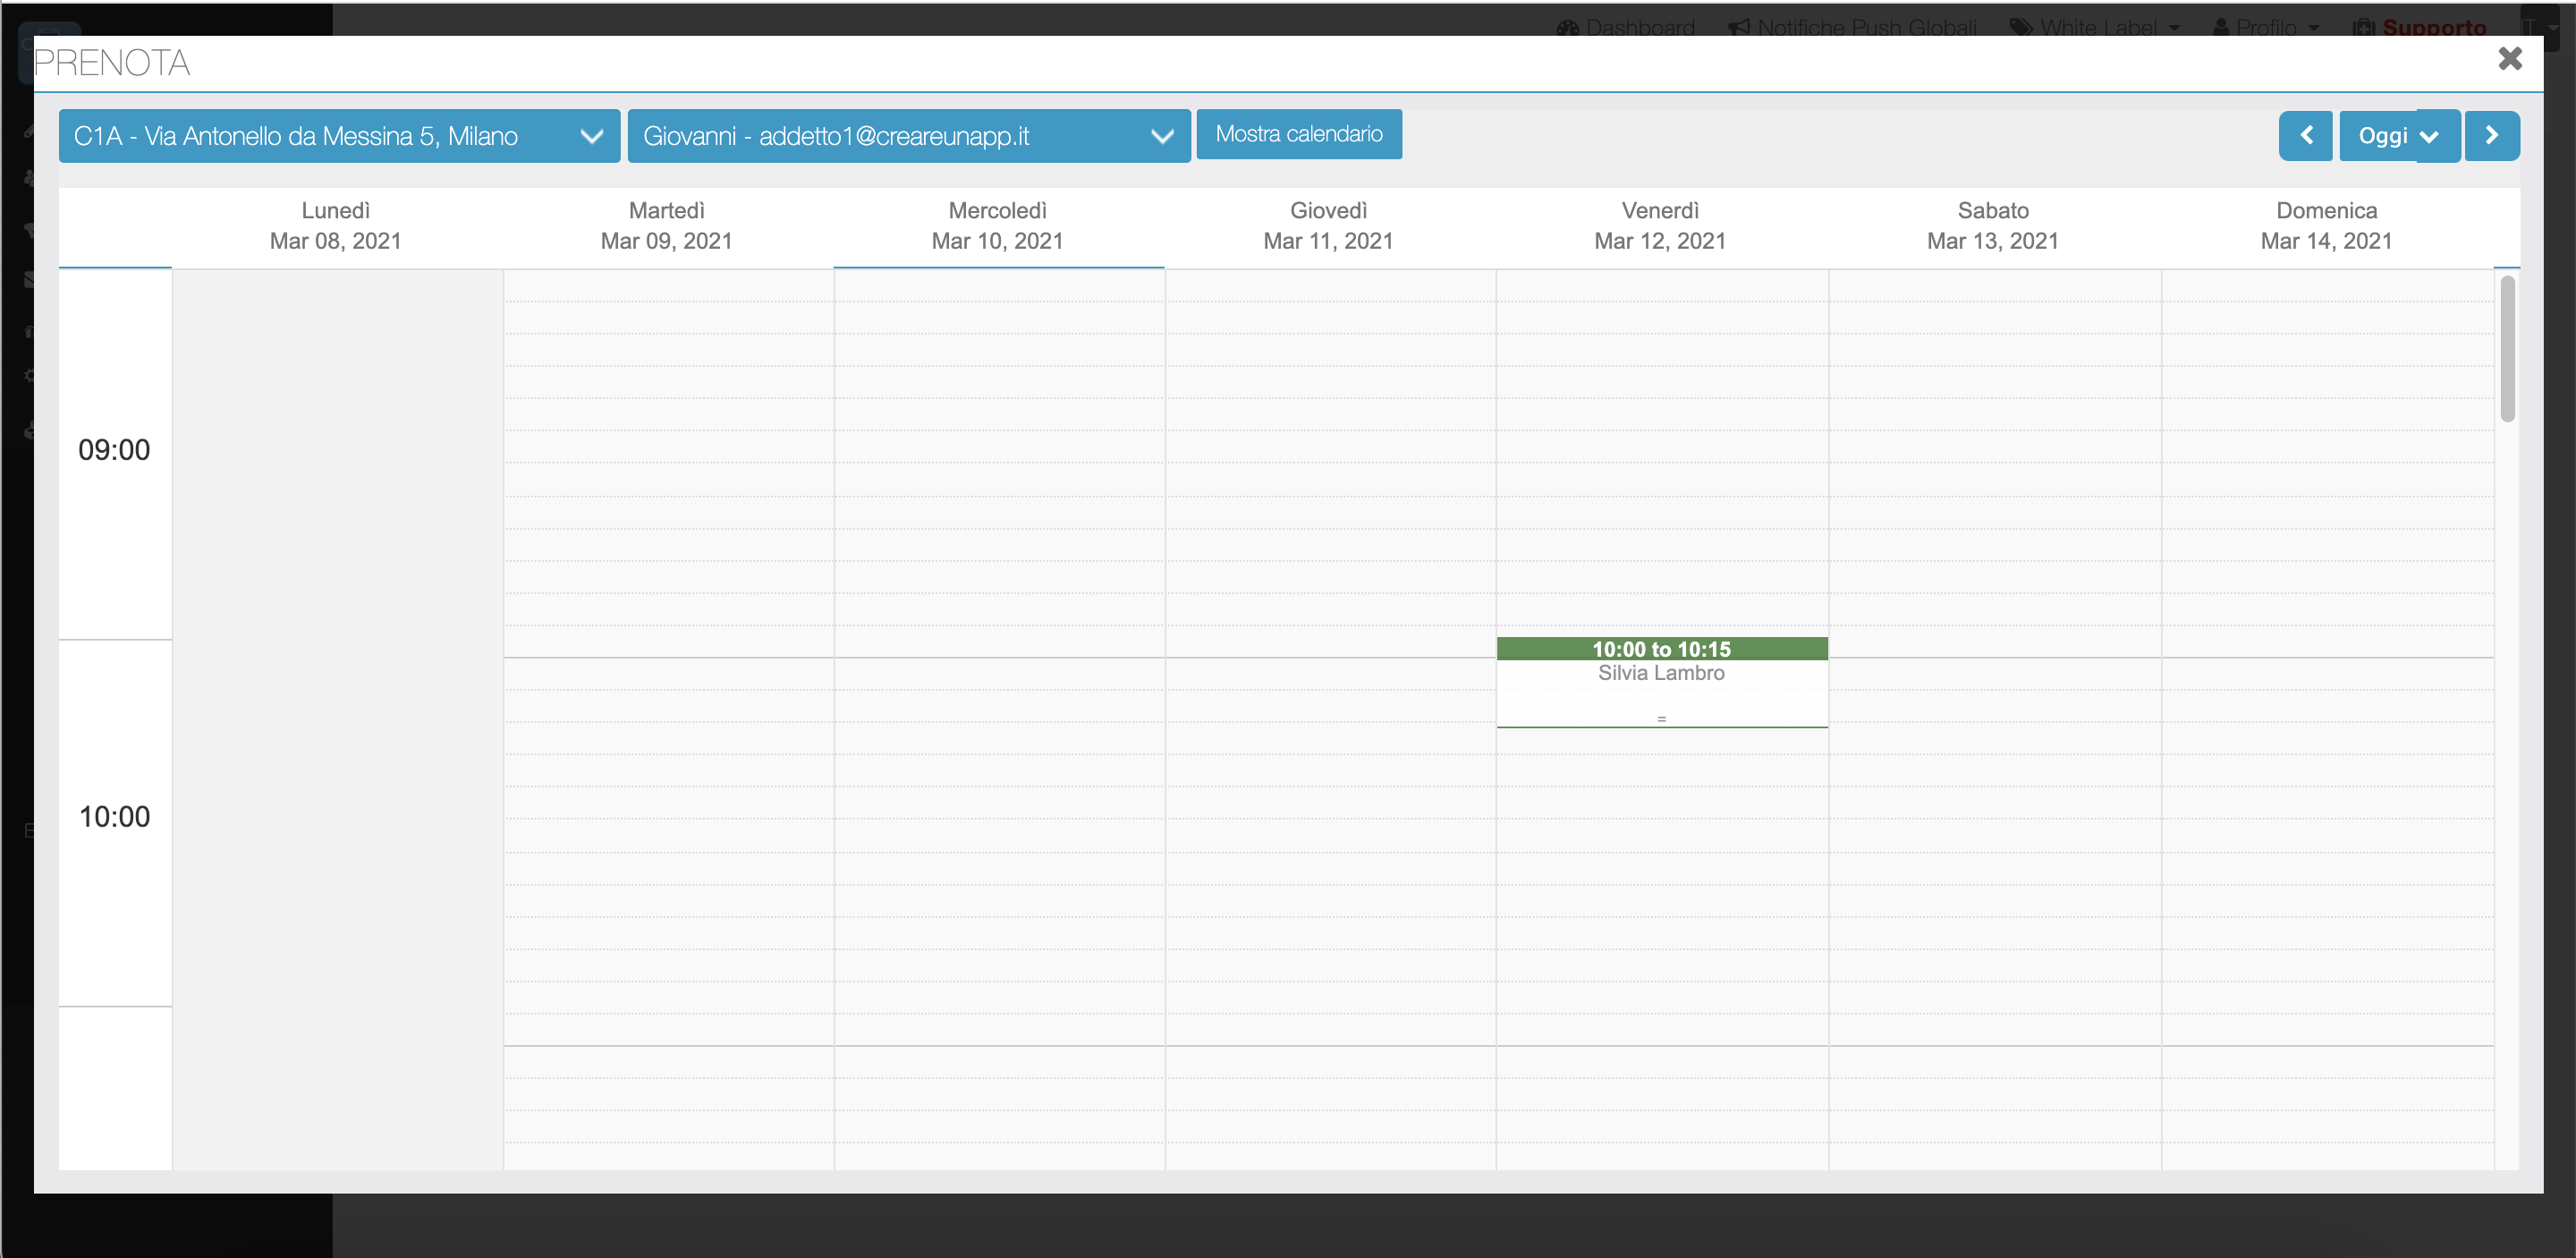Click the green 10:00 to 10:15 event header

pos(1661,649)
